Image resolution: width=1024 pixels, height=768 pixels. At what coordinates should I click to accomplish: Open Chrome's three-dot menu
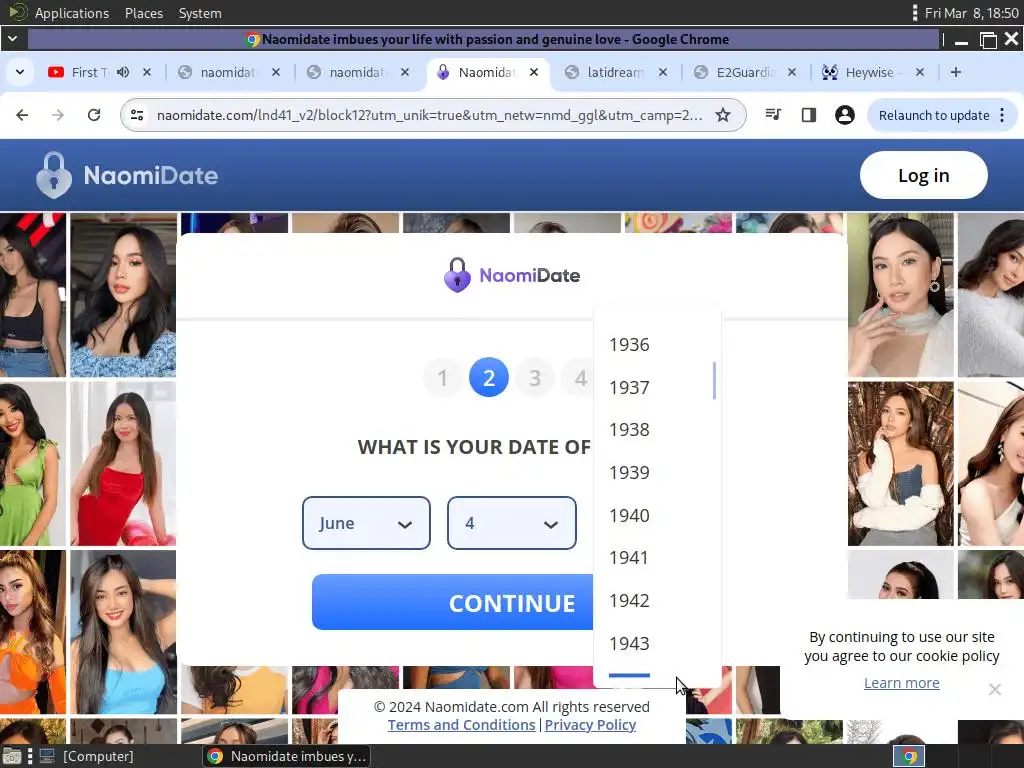[1002, 115]
